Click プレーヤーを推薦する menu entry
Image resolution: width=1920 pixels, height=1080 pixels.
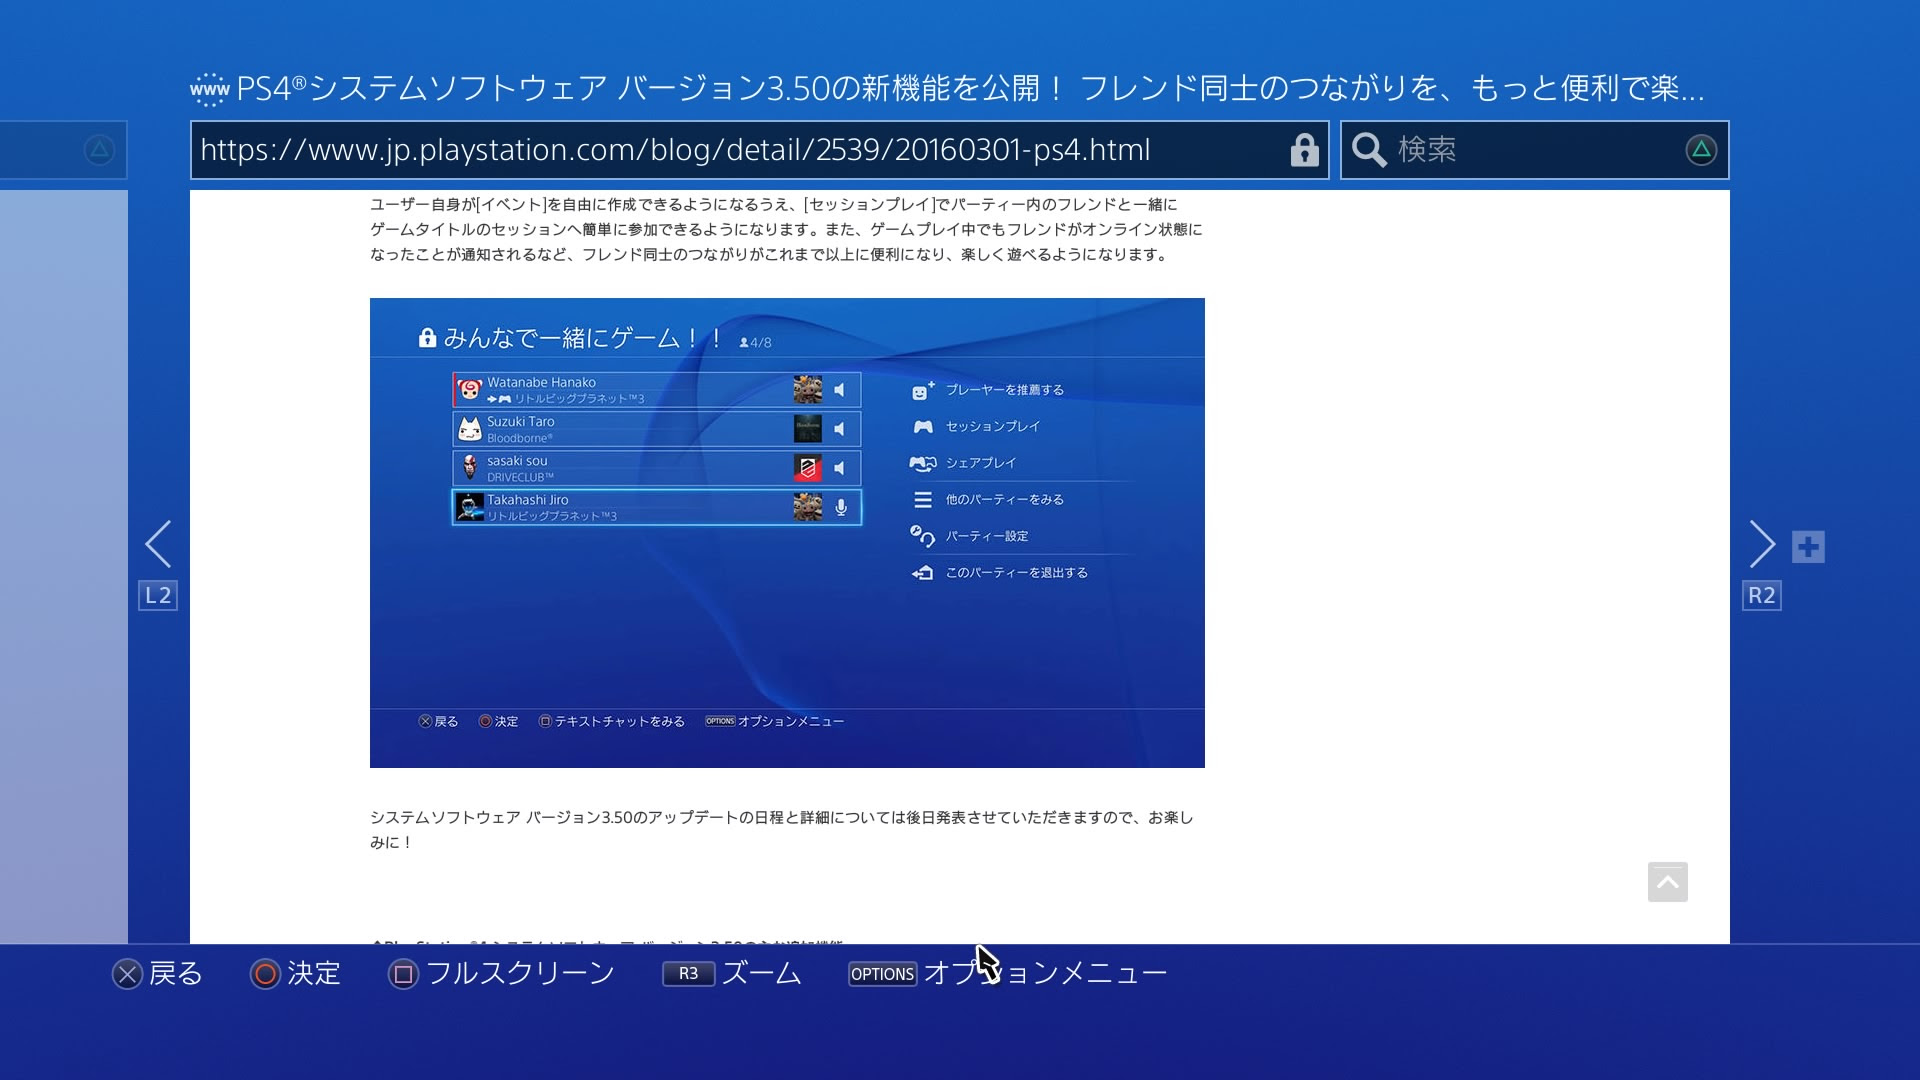pos(1004,390)
